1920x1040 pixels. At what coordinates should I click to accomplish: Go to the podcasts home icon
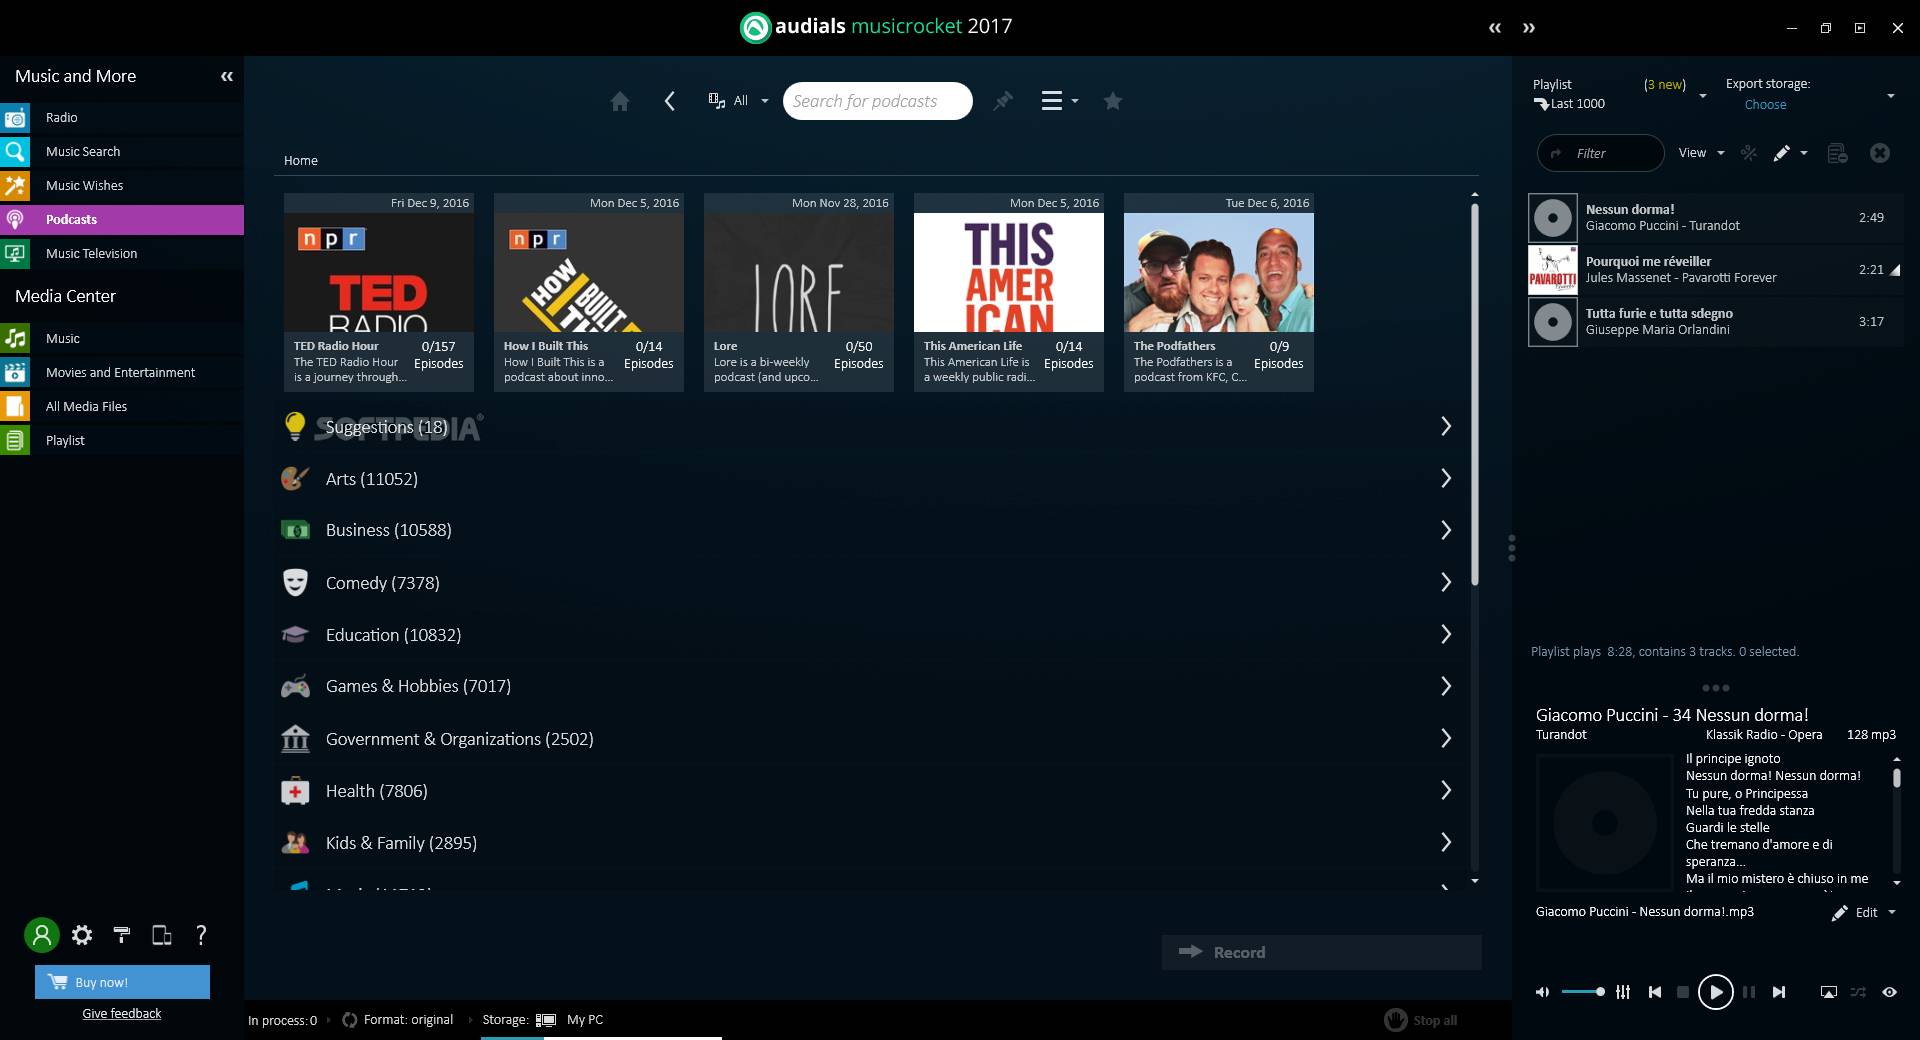pyautogui.click(x=620, y=101)
